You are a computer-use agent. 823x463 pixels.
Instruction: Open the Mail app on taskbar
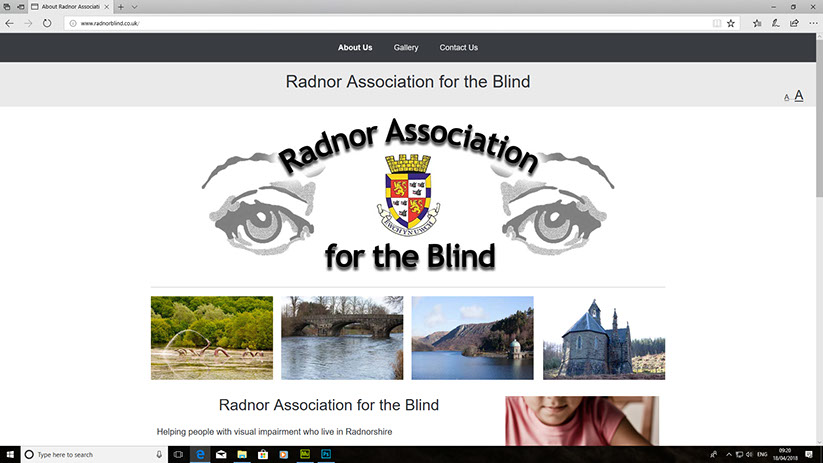click(221, 455)
